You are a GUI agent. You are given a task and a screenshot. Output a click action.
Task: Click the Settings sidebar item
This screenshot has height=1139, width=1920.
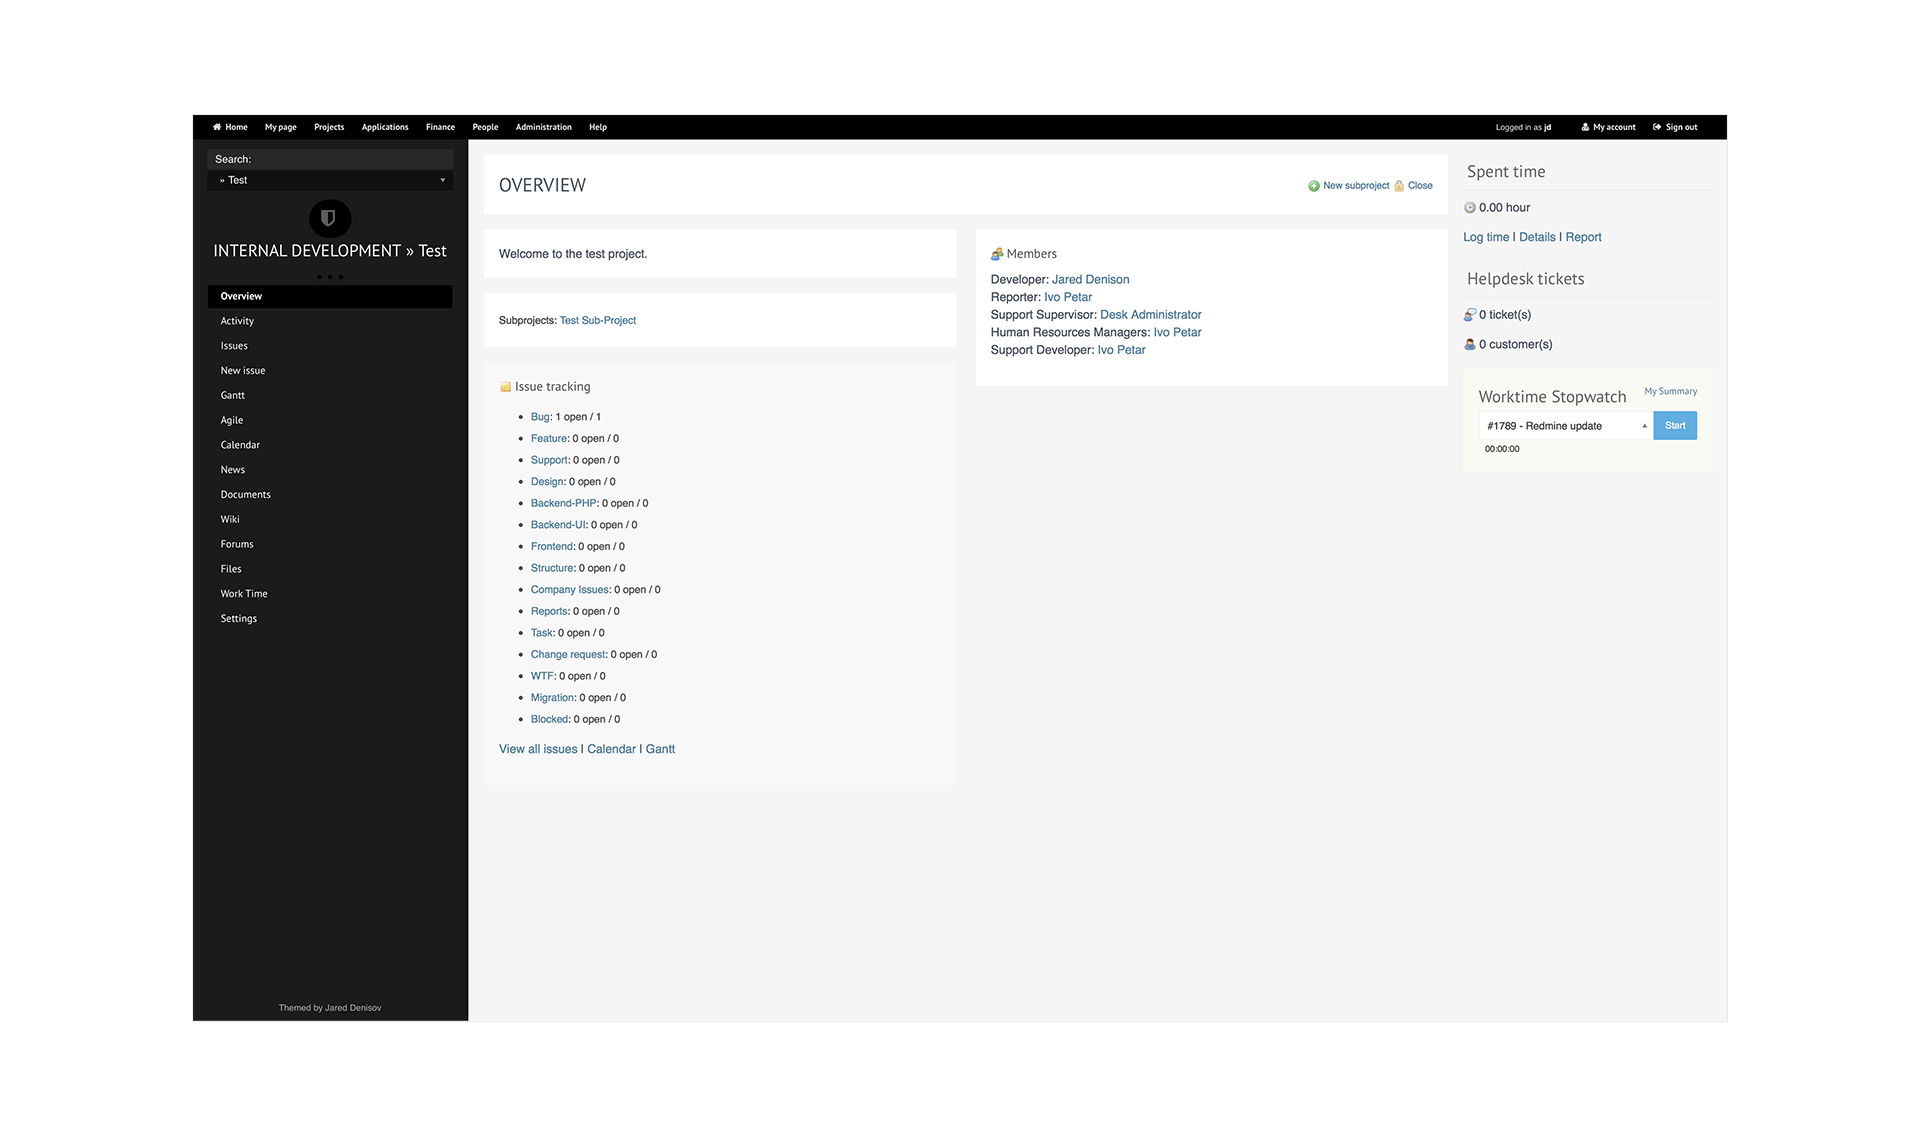coord(237,617)
